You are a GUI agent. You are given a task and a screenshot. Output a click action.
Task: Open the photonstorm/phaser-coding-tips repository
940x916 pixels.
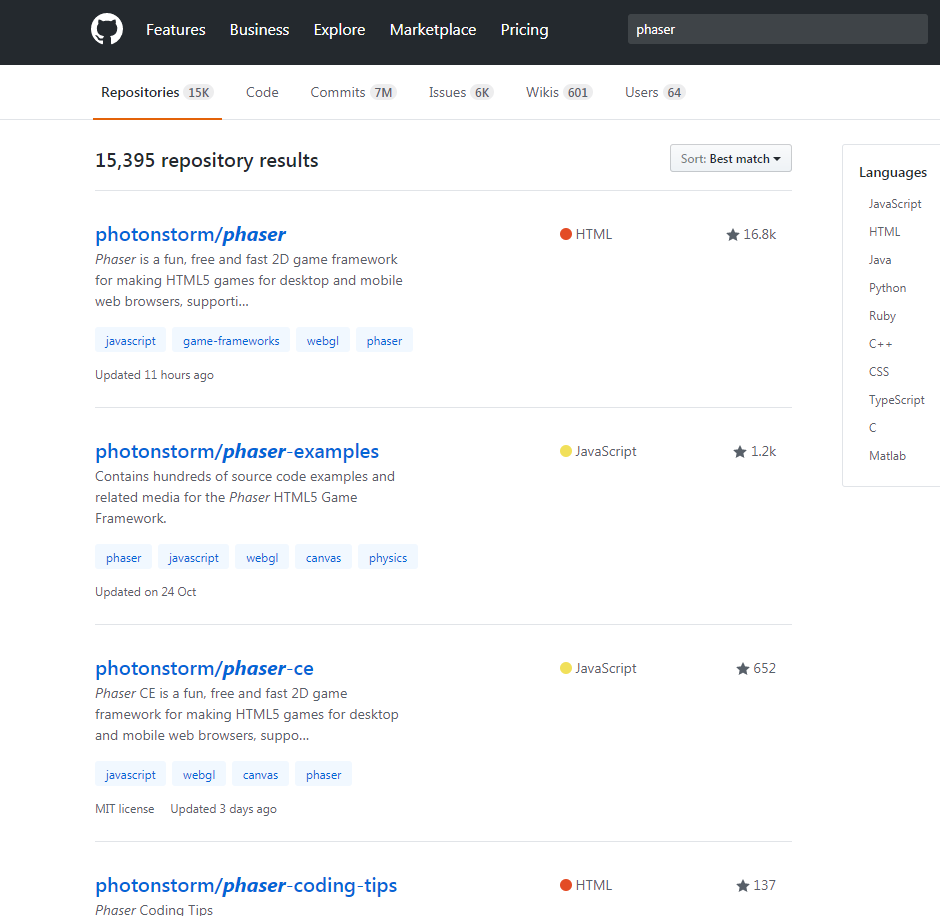(x=246, y=885)
